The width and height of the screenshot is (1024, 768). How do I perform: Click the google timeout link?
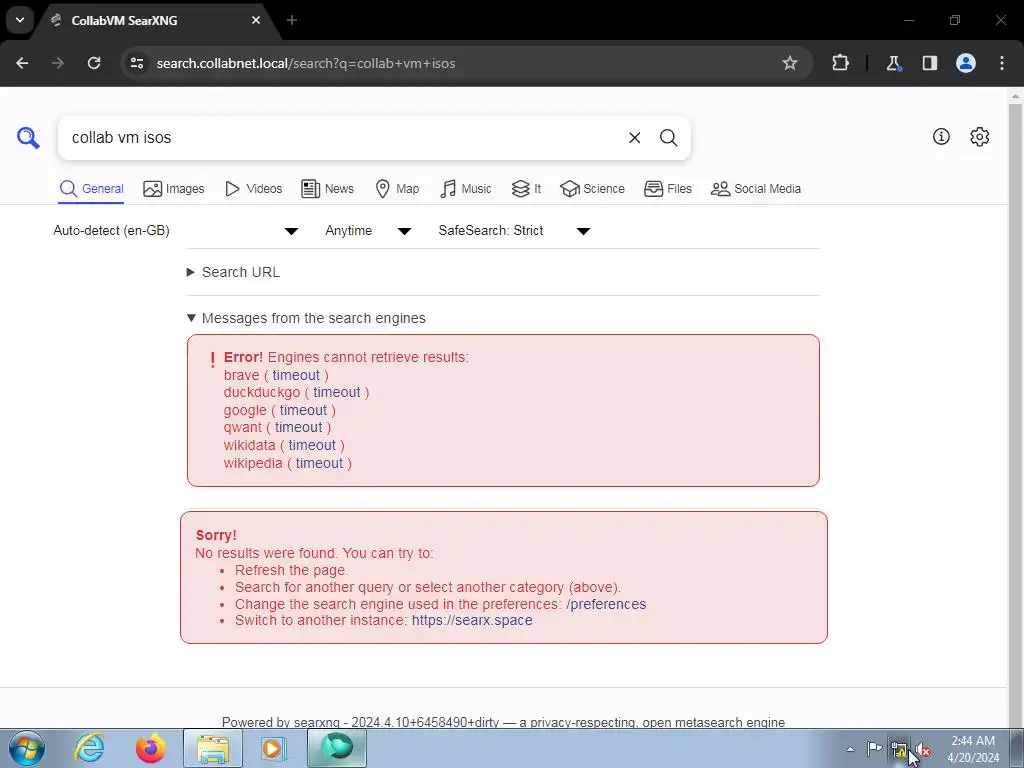point(303,410)
